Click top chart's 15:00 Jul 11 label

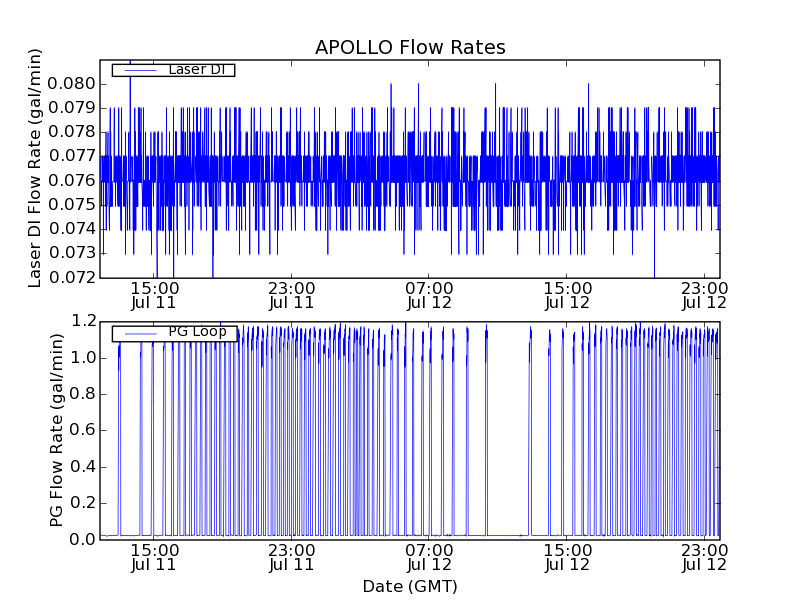tap(154, 295)
